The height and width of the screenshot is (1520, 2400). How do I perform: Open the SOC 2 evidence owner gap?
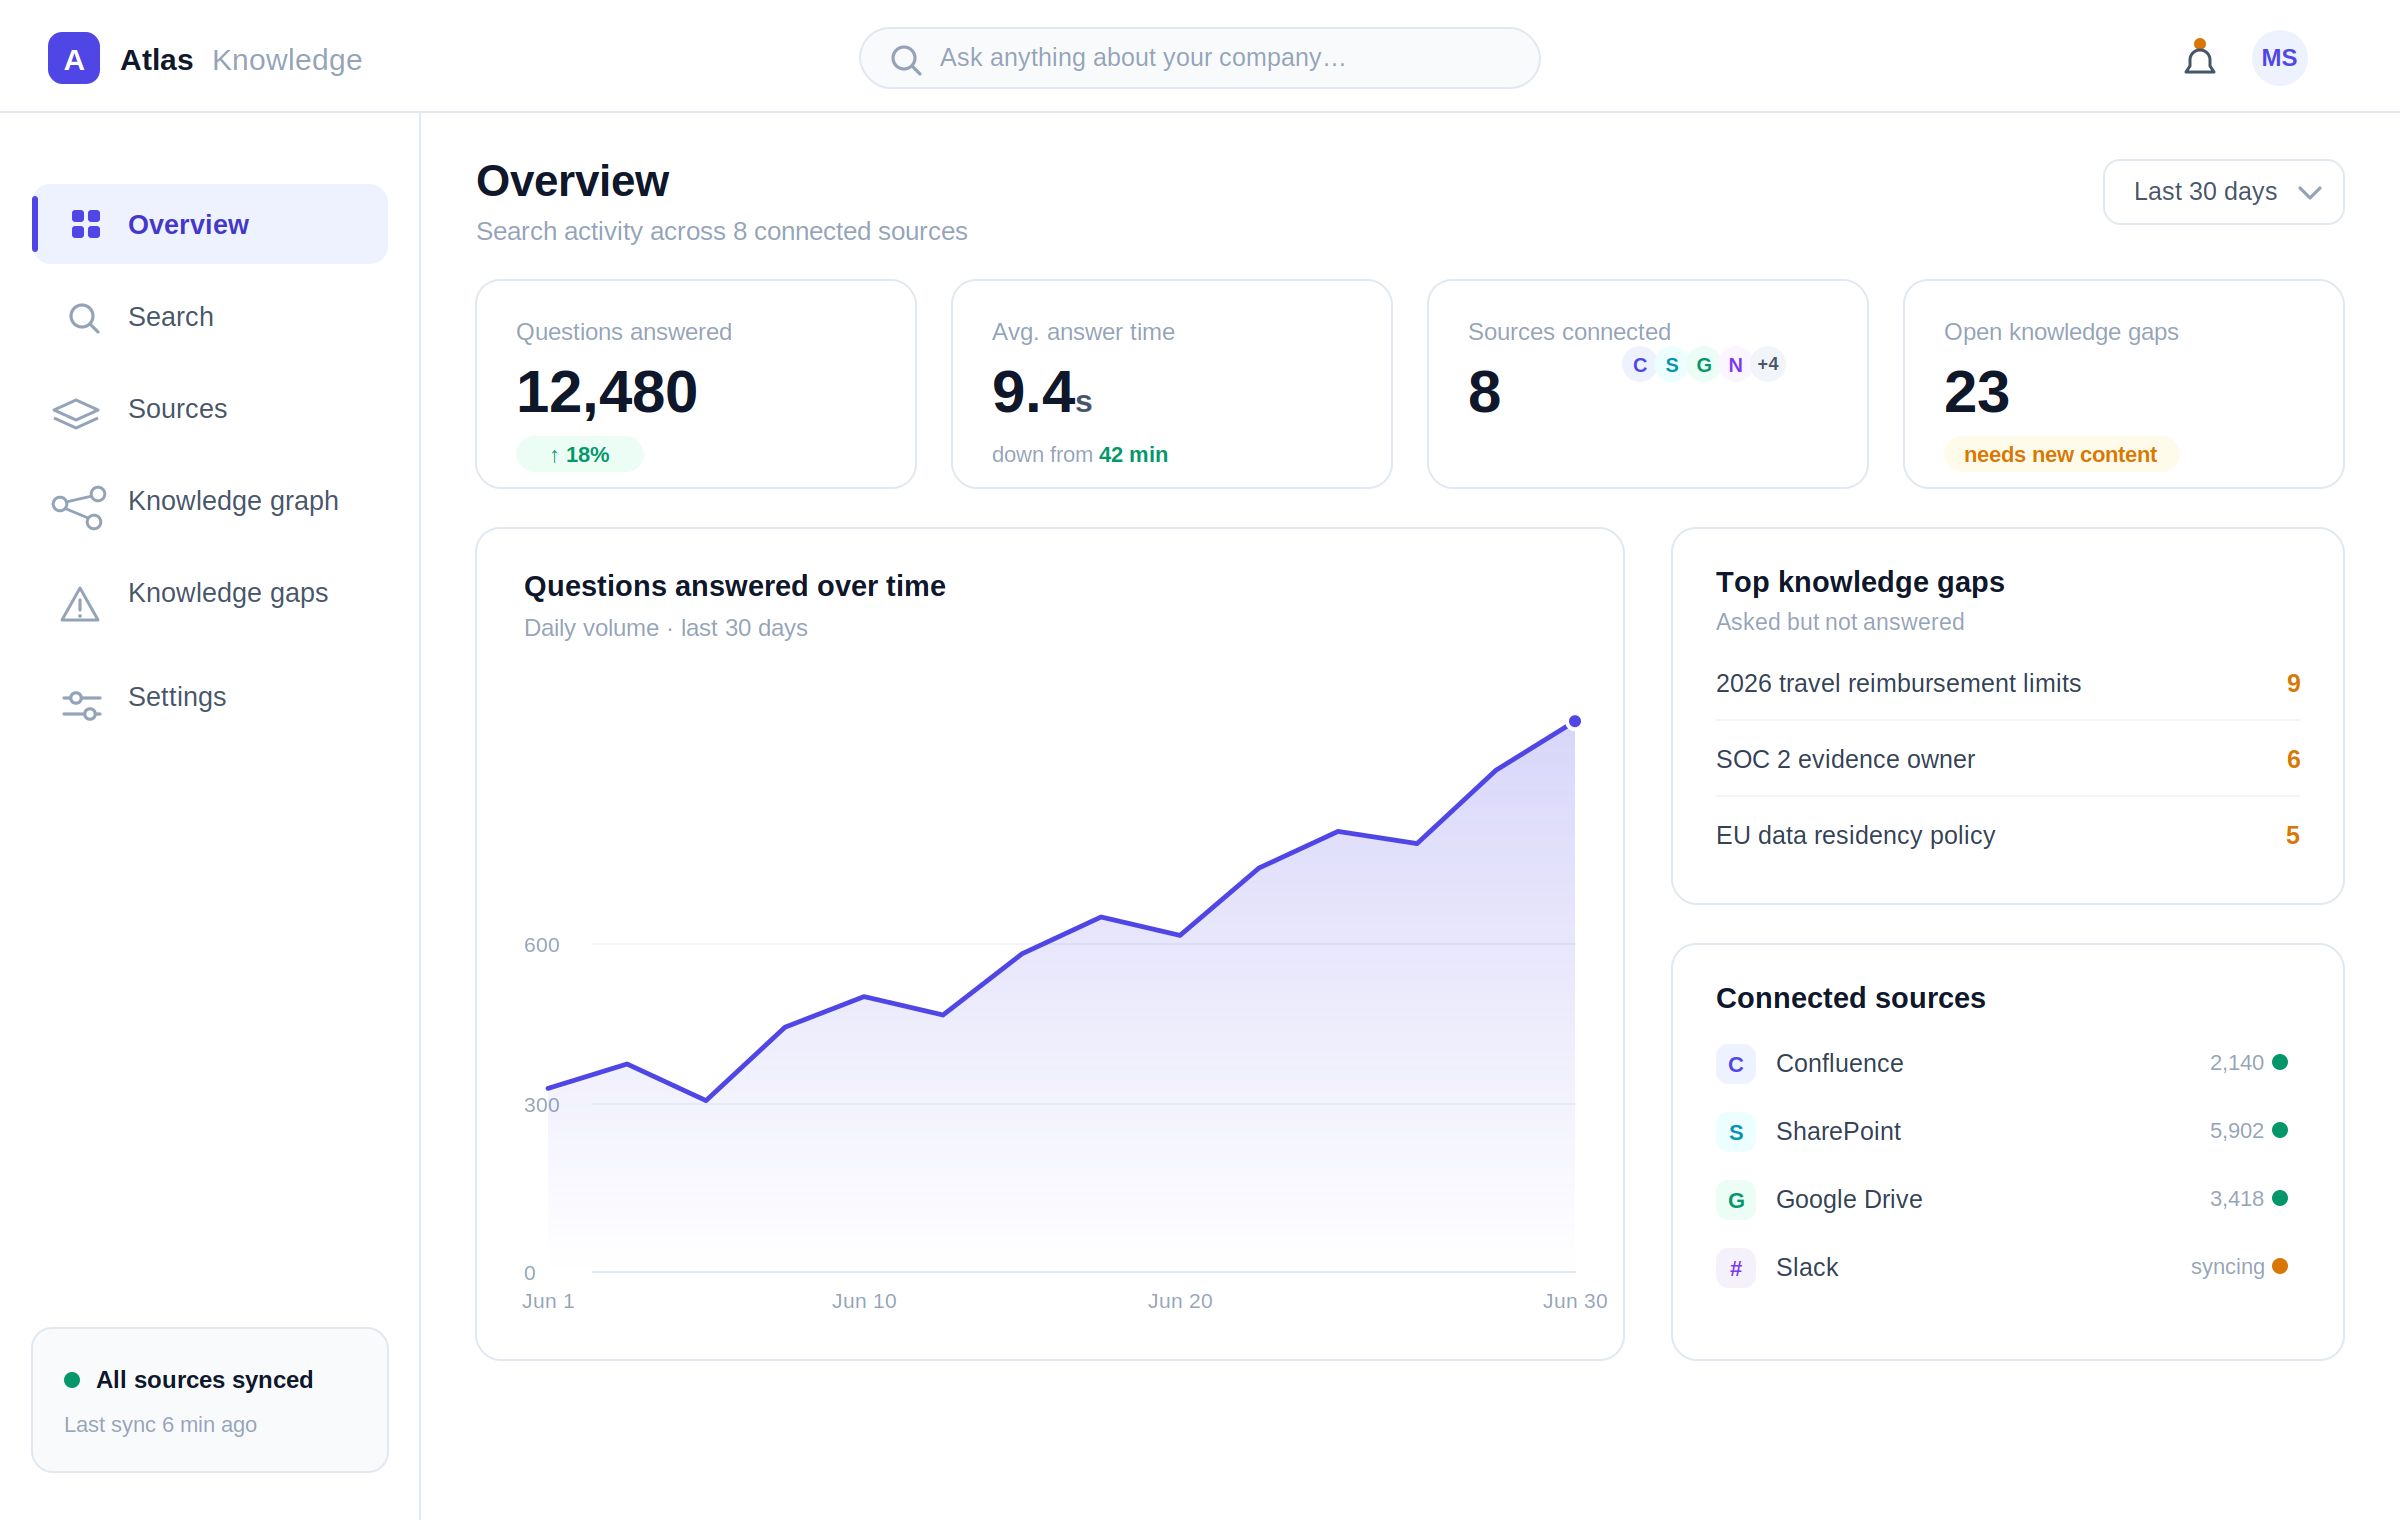pyautogui.click(x=2008, y=759)
